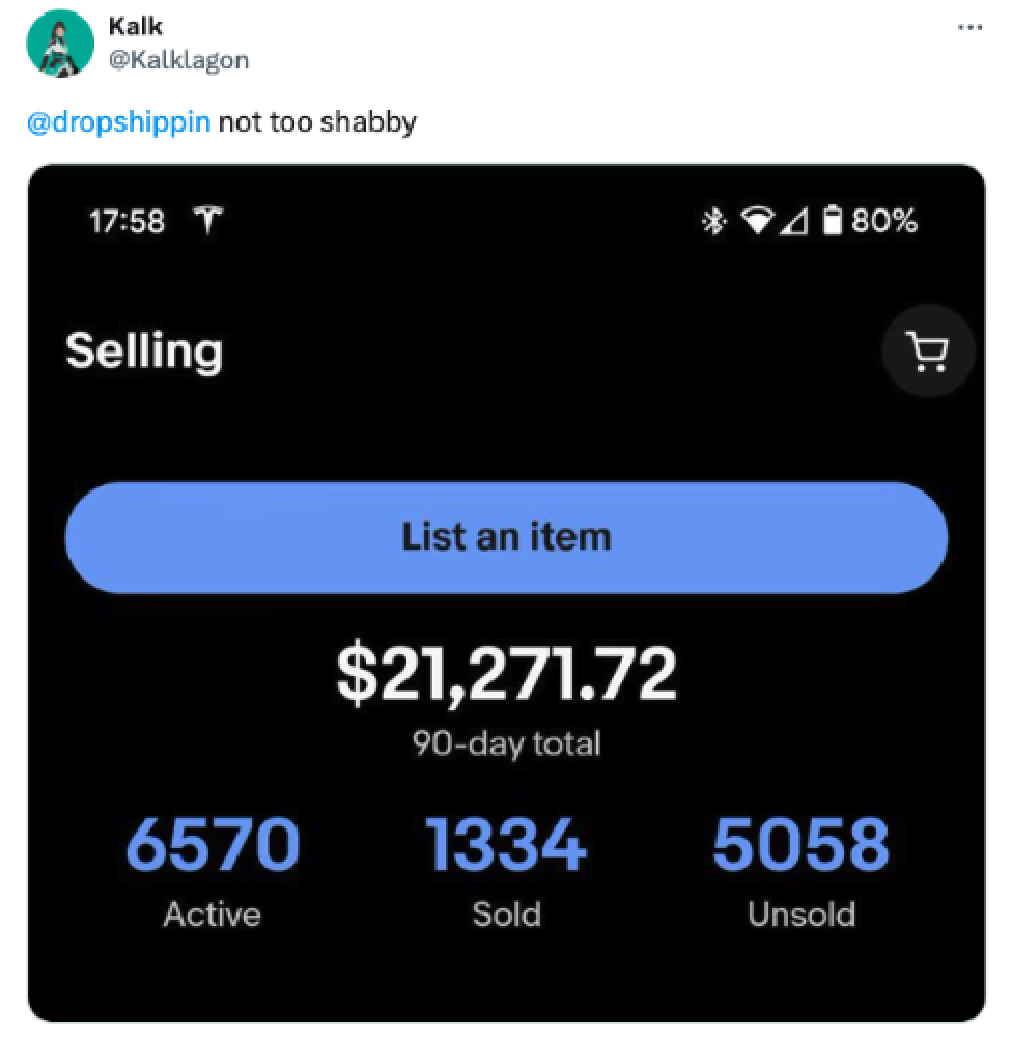Open the Active listings breakdown
This screenshot has width=1012, height=1040.
pos(212,913)
